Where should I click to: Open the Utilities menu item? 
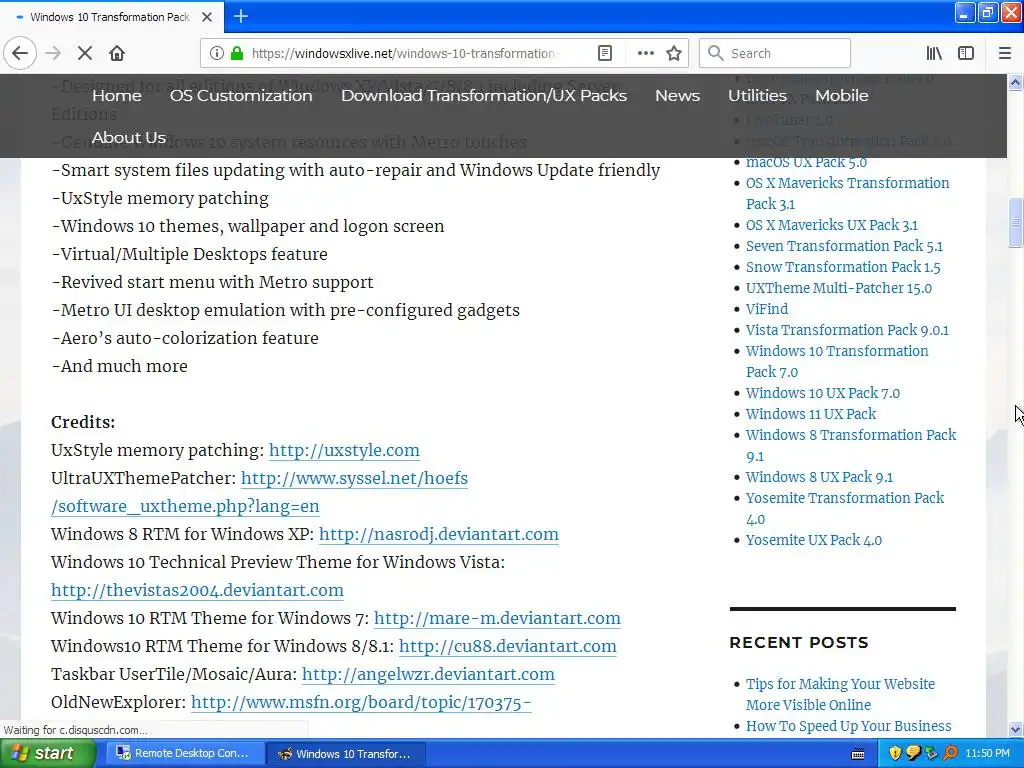pyautogui.click(x=757, y=95)
